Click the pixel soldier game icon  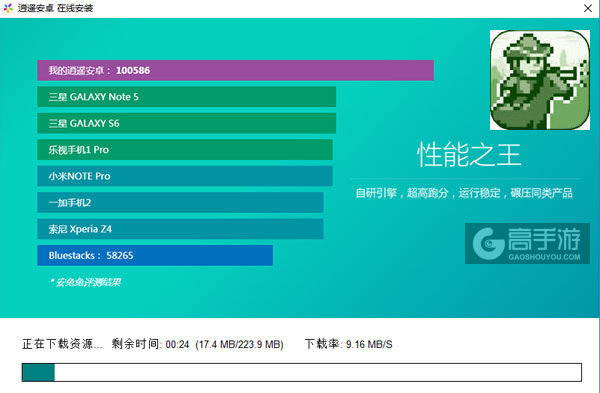click(540, 80)
